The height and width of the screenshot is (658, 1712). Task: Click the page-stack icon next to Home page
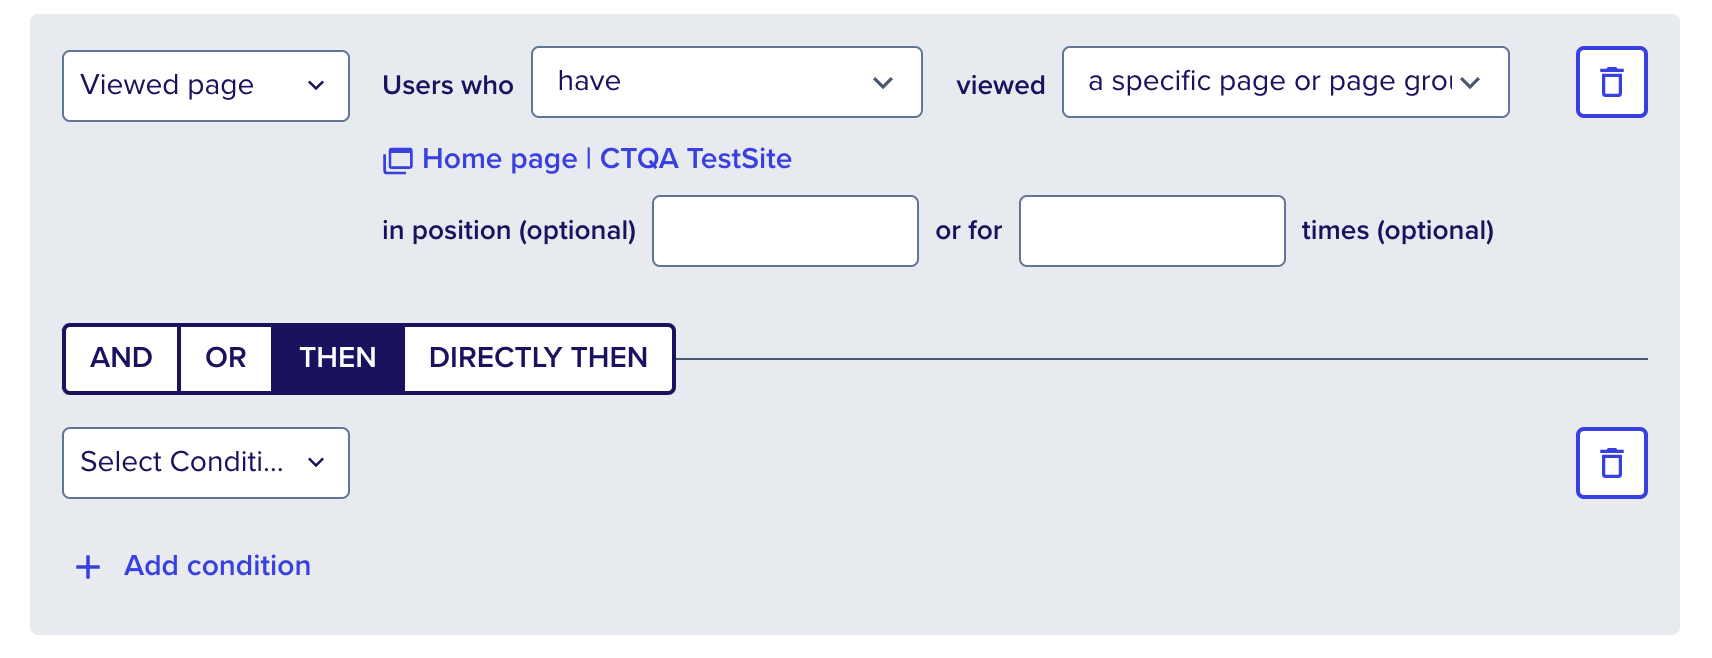(x=397, y=160)
